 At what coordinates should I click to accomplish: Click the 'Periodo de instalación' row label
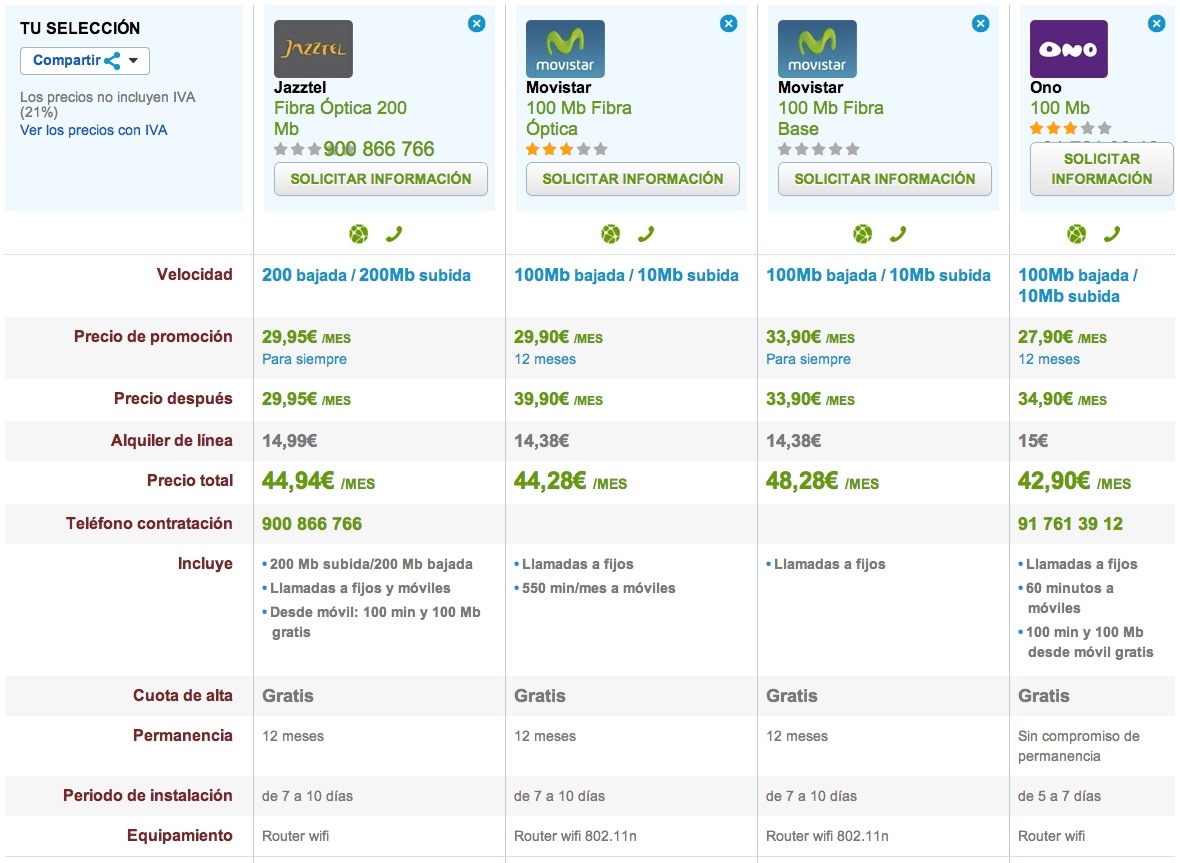[148, 796]
